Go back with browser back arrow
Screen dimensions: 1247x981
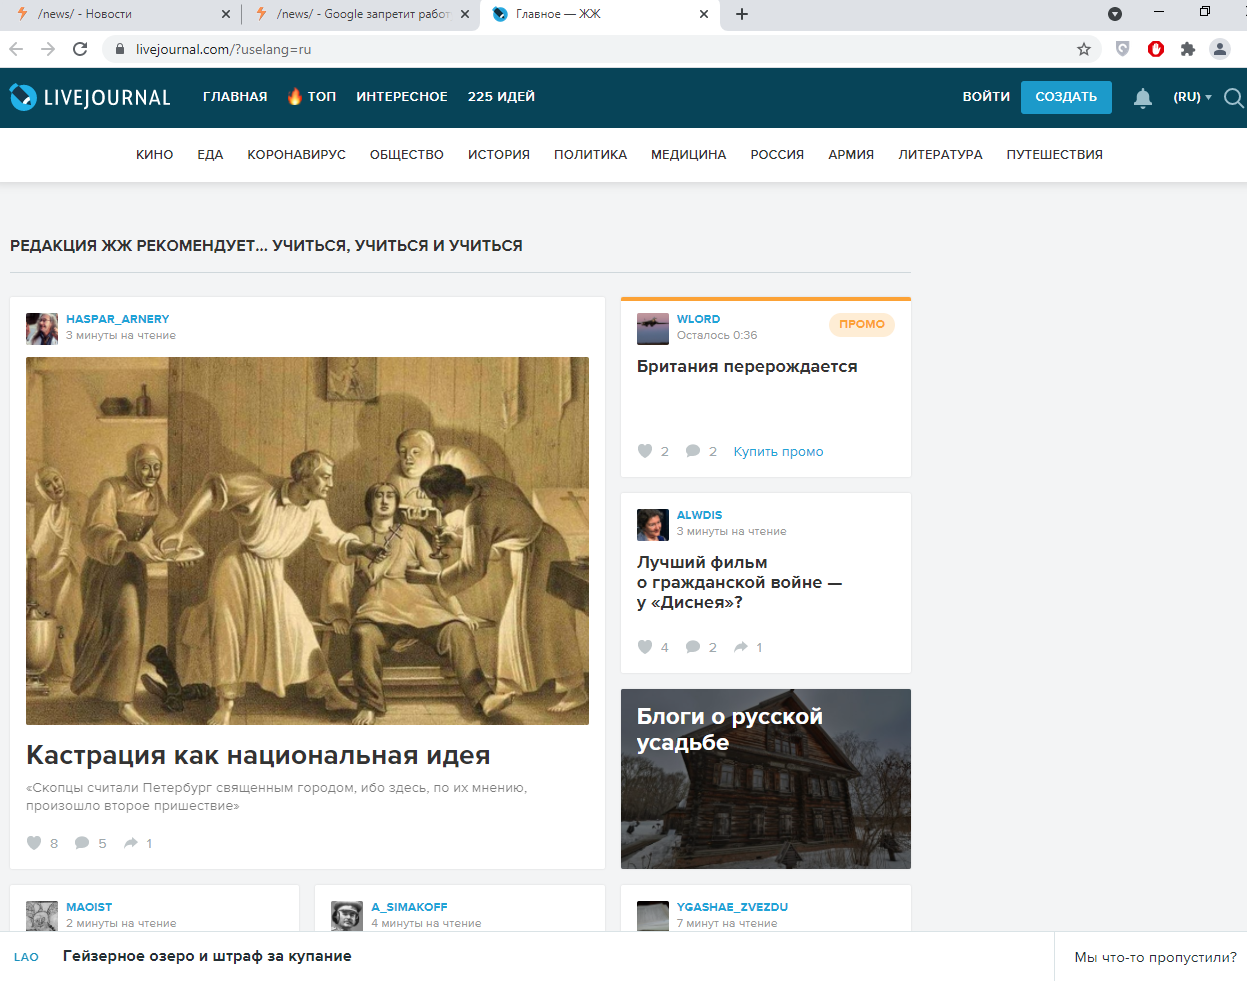pos(16,49)
